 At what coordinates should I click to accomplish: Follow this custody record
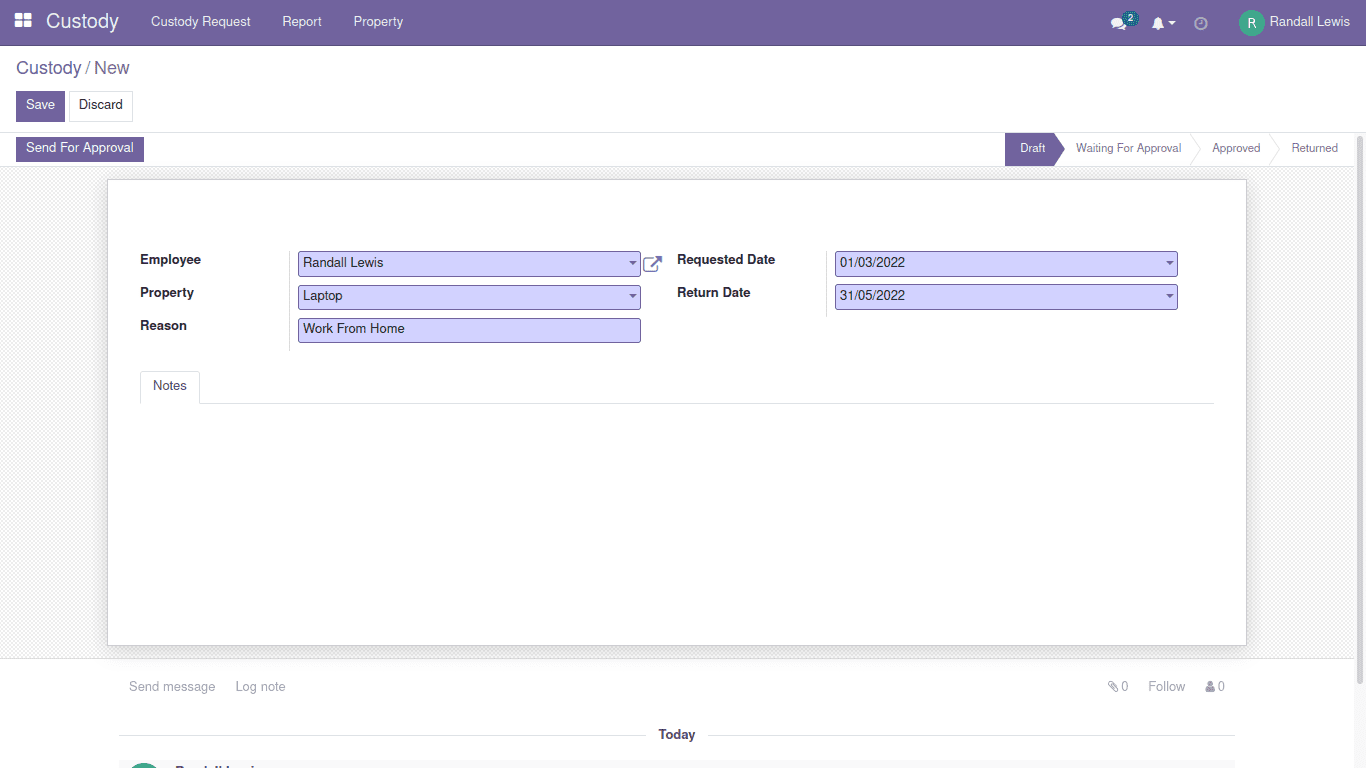coord(1166,686)
